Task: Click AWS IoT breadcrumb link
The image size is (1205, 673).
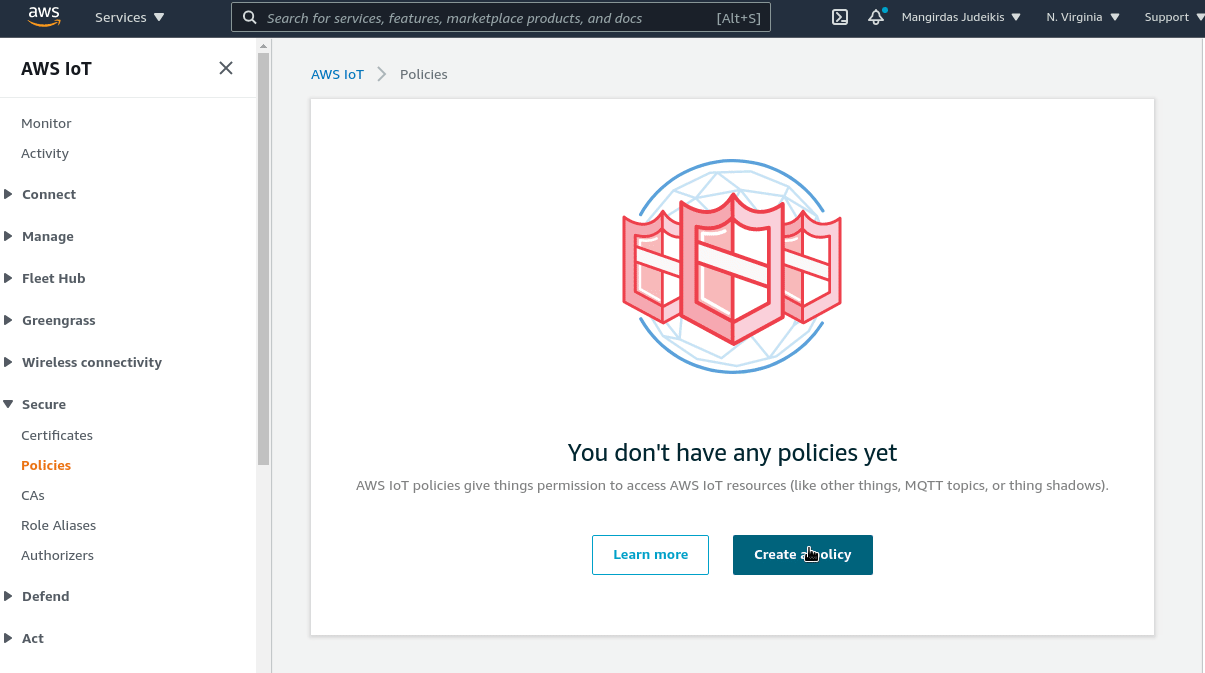Action: (x=337, y=74)
